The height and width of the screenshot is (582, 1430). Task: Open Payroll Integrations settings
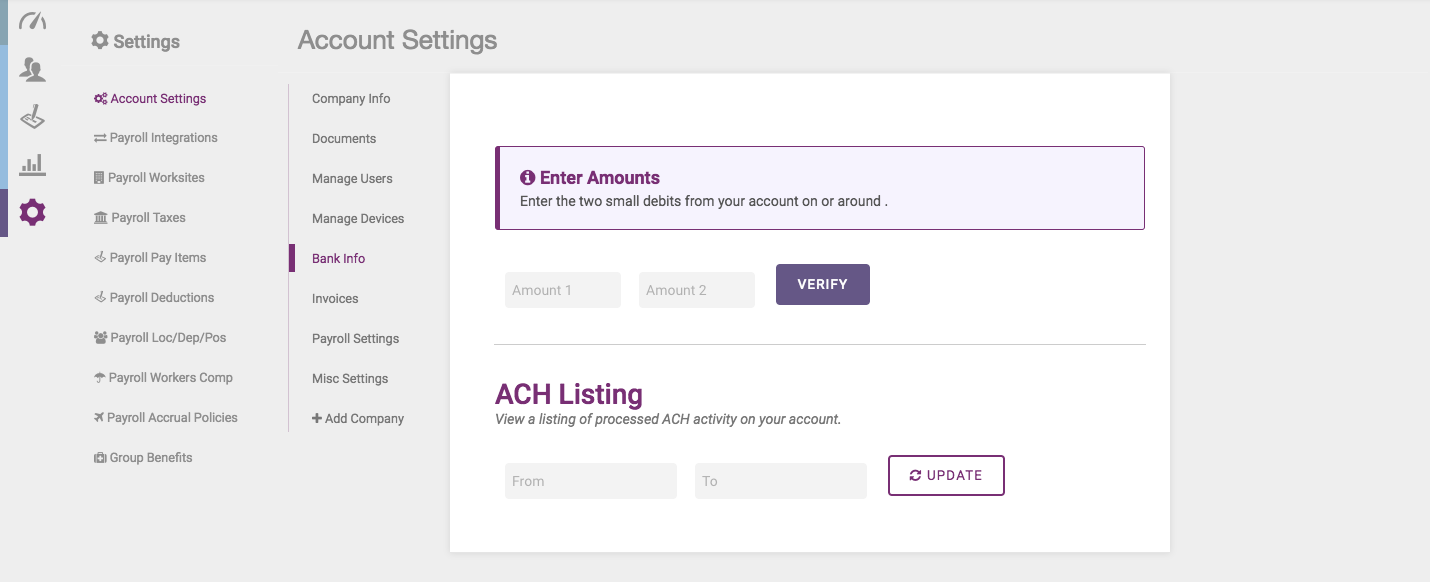click(x=155, y=138)
